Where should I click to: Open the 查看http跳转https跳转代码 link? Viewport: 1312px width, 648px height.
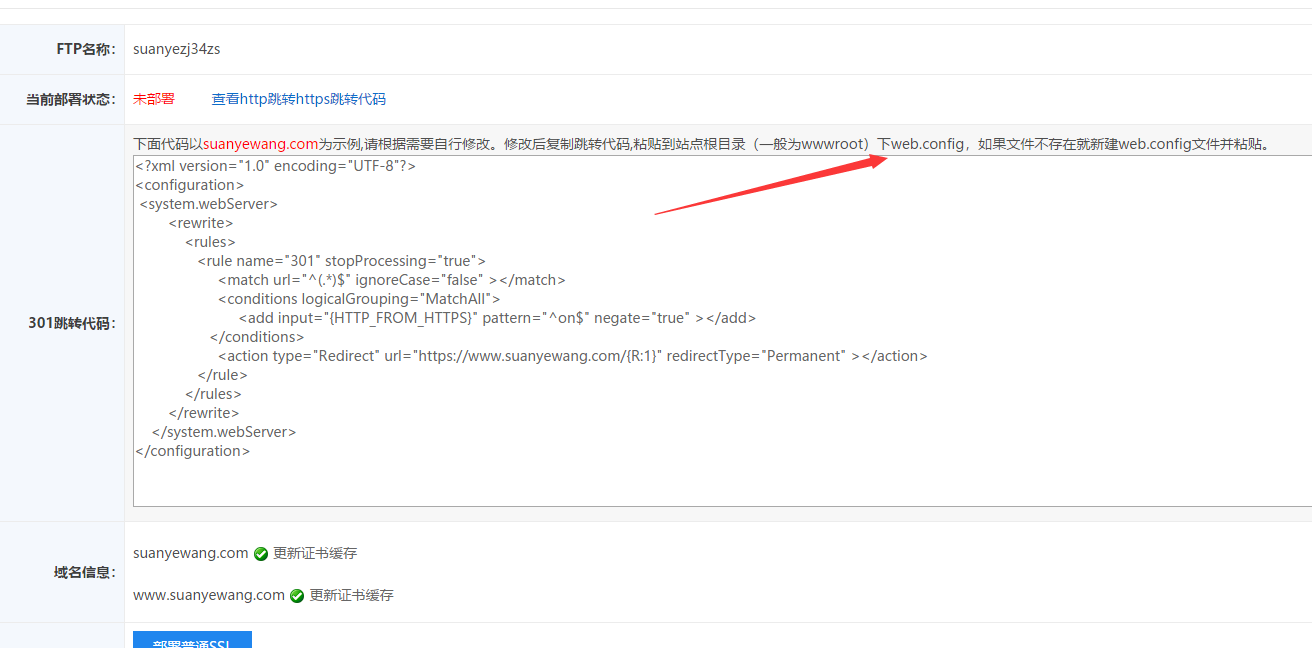(298, 99)
